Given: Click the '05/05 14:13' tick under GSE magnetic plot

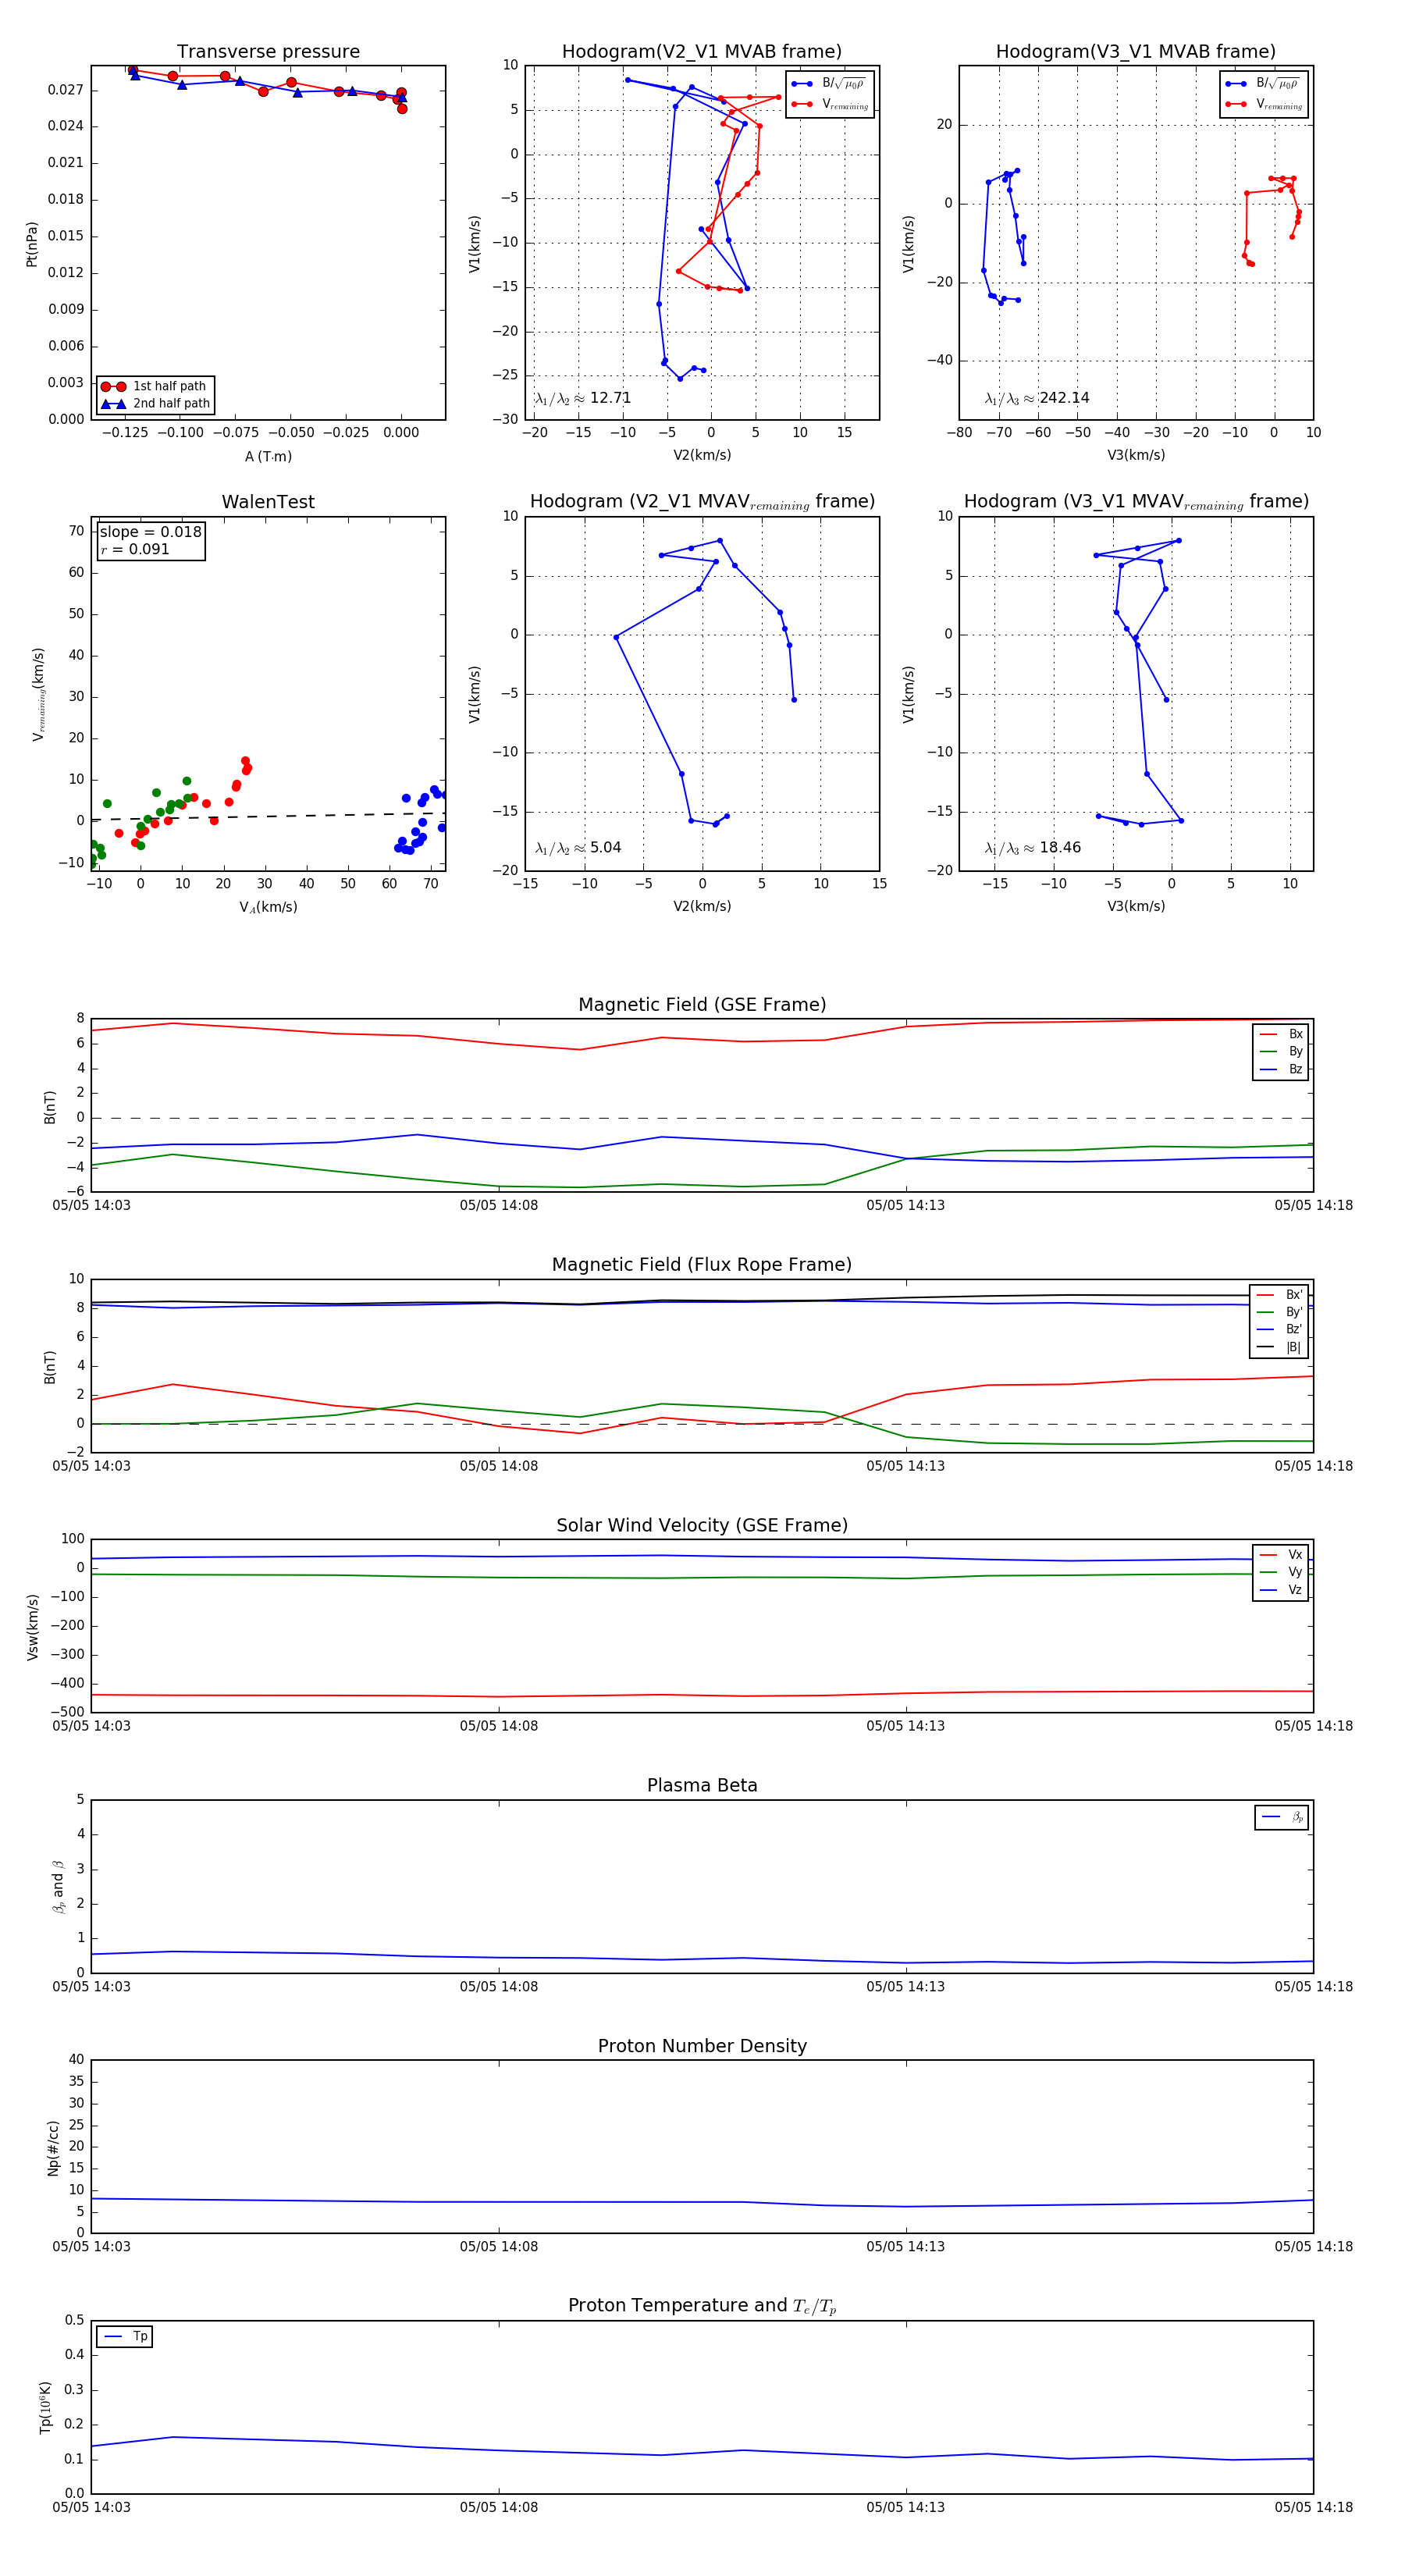Looking at the screenshot, I should (x=905, y=1205).
